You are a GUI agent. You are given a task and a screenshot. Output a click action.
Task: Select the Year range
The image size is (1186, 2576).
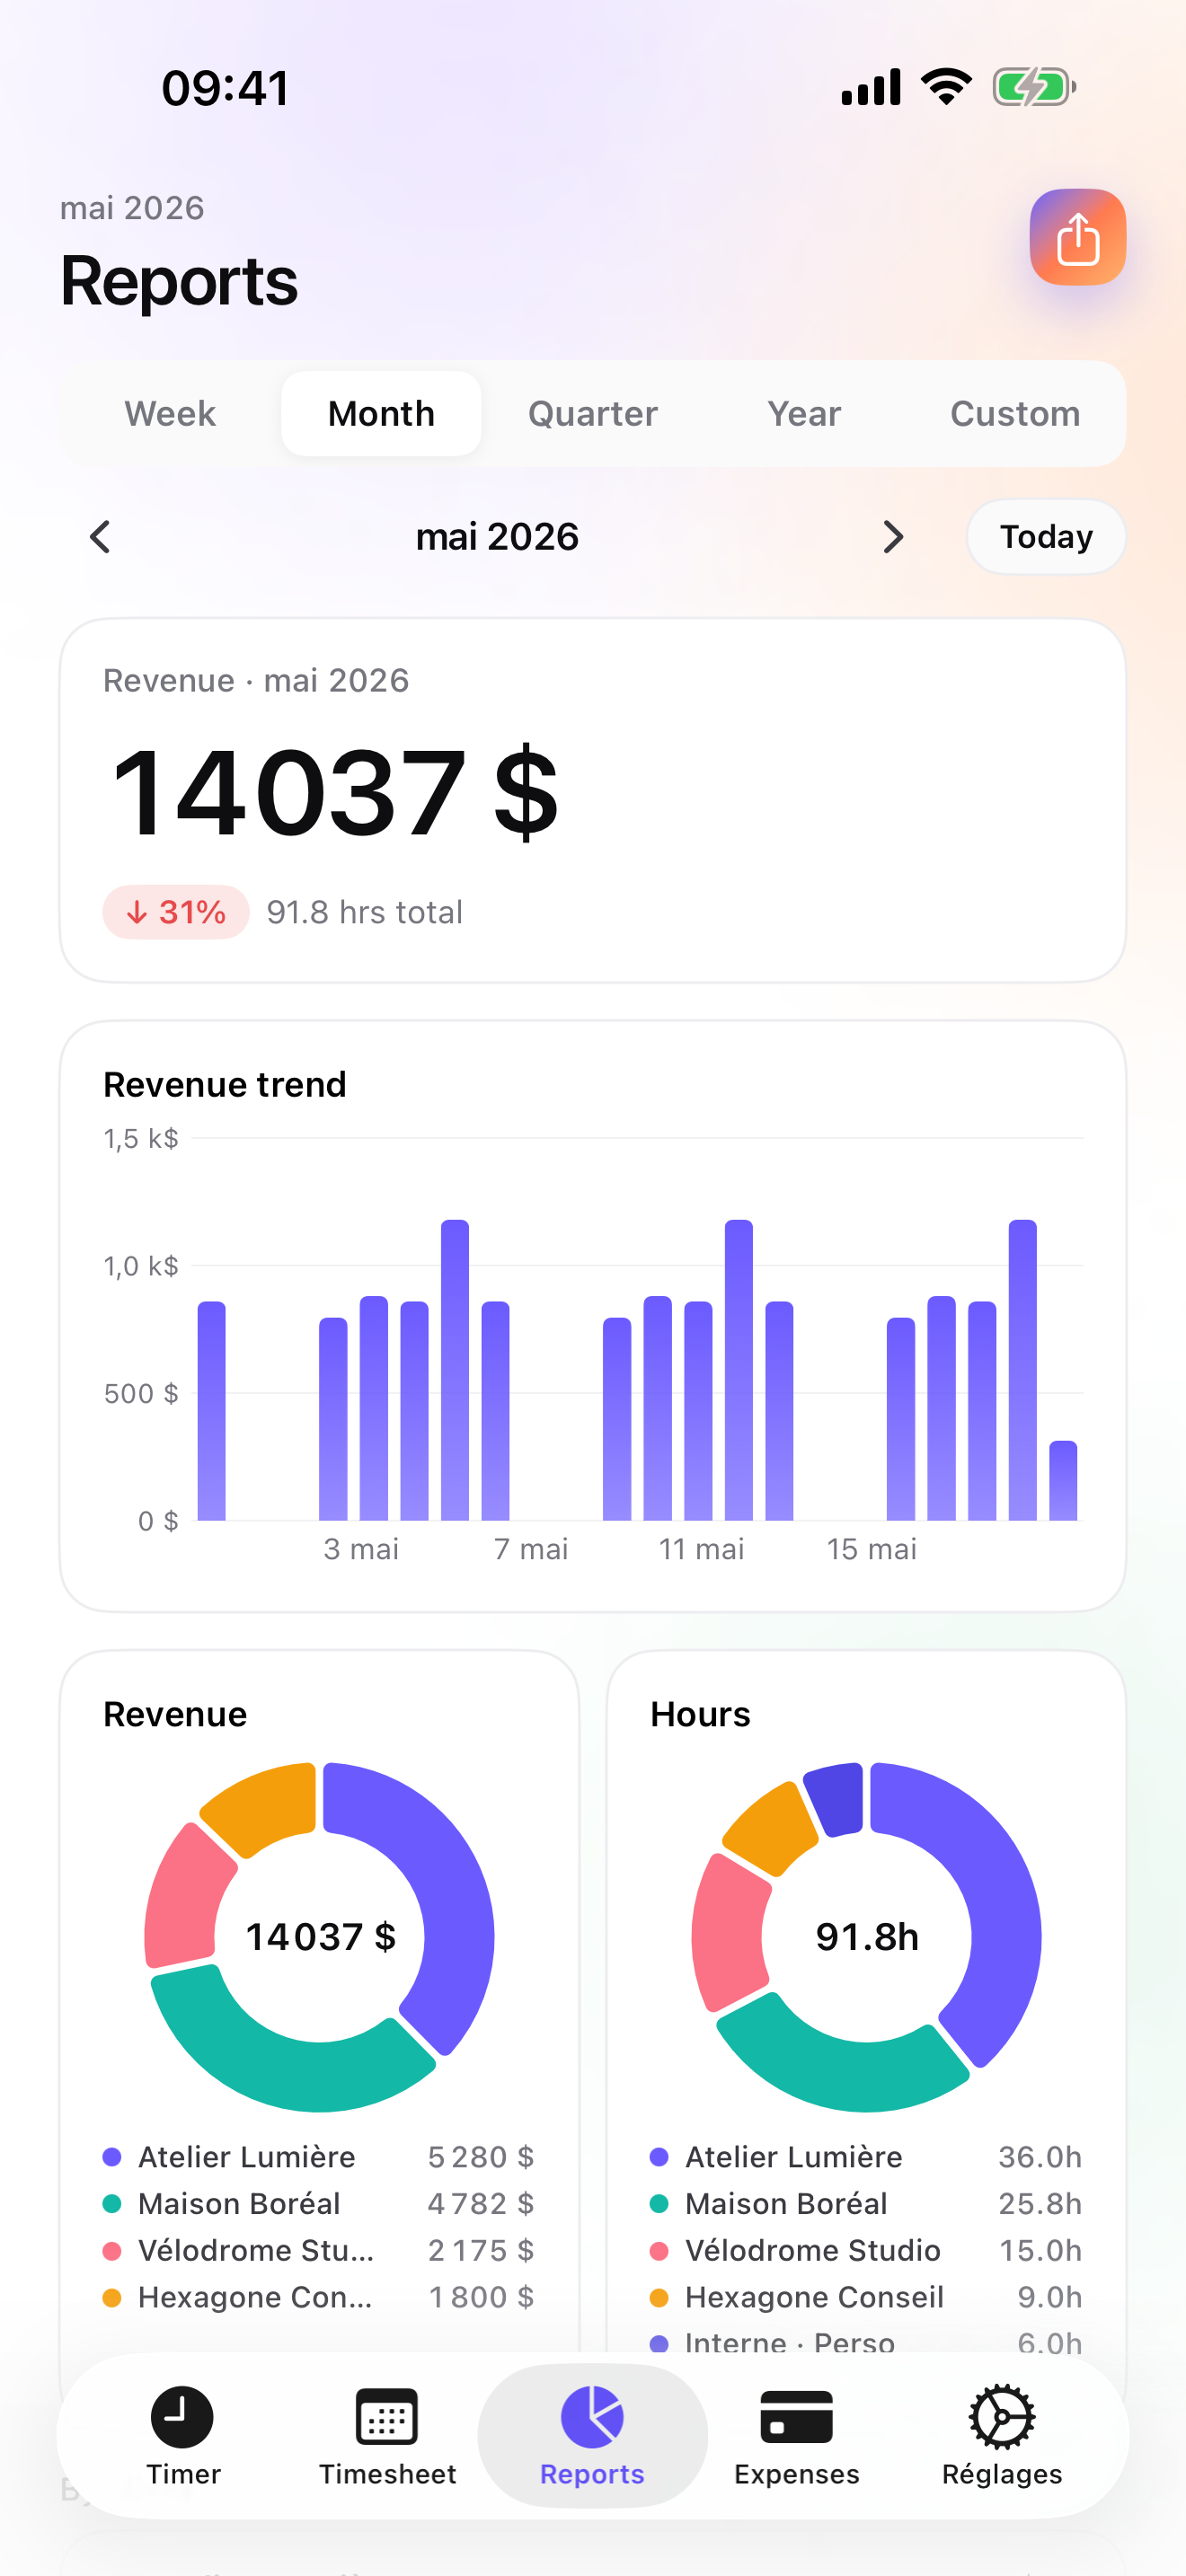pos(804,414)
